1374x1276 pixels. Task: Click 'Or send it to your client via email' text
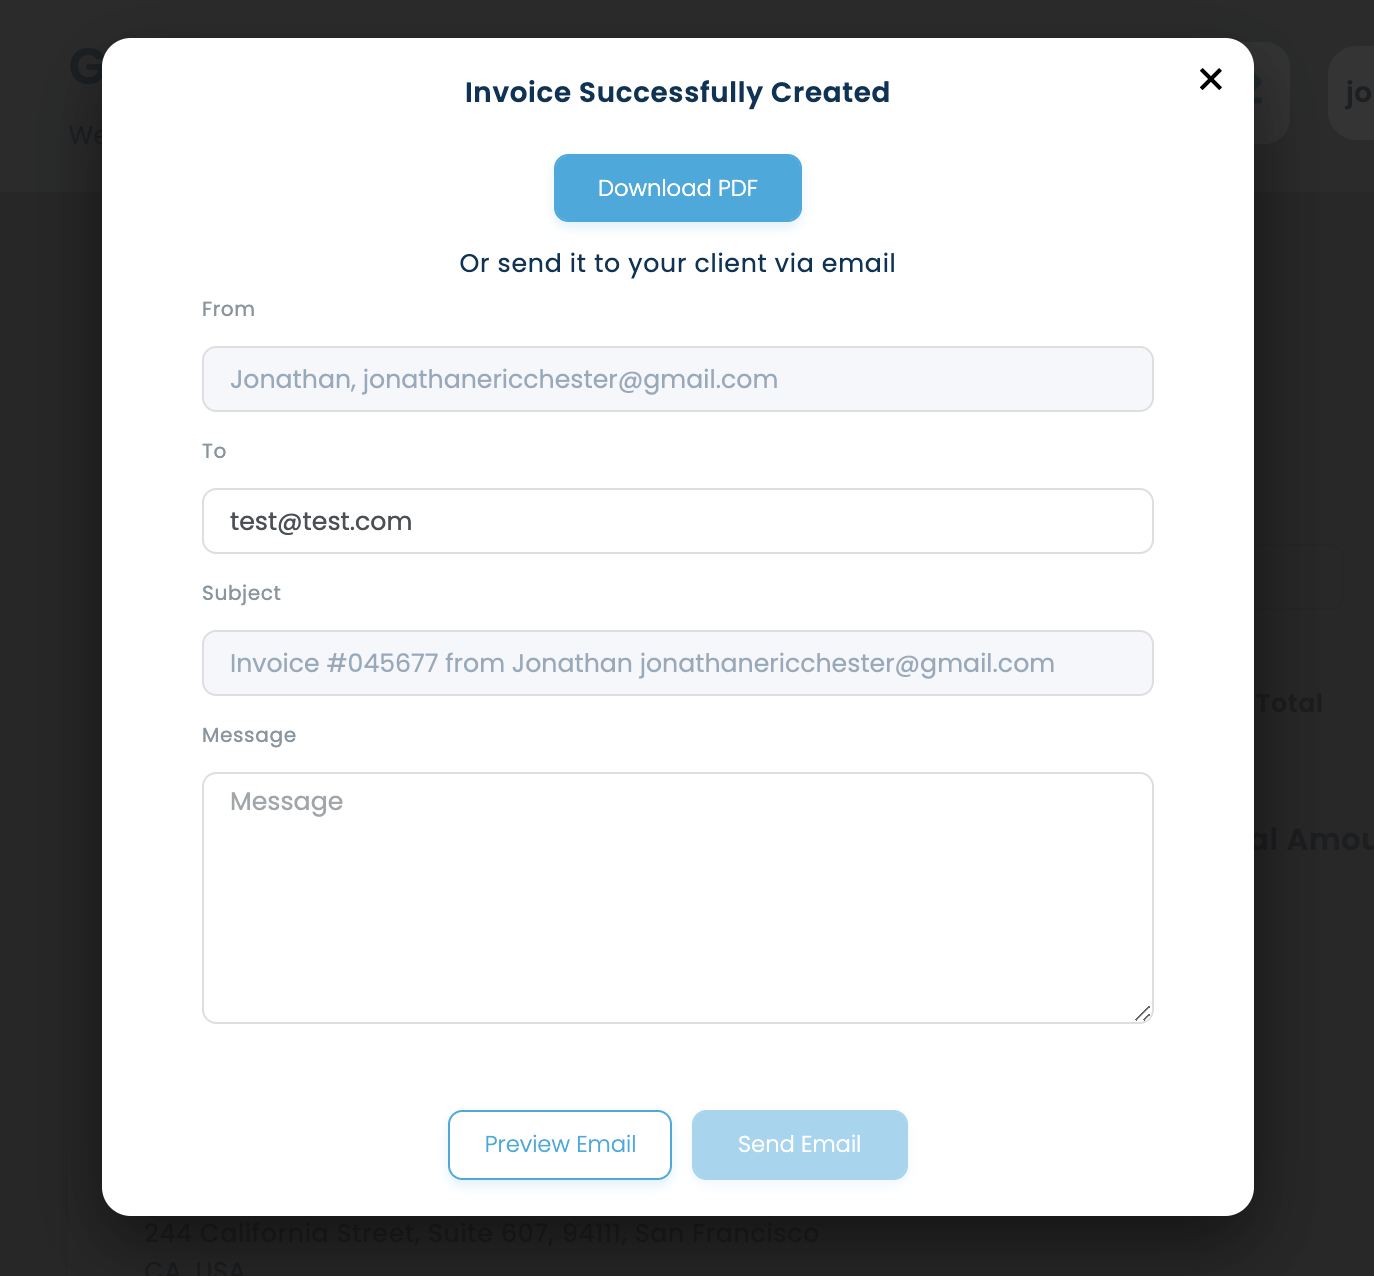pos(677,263)
